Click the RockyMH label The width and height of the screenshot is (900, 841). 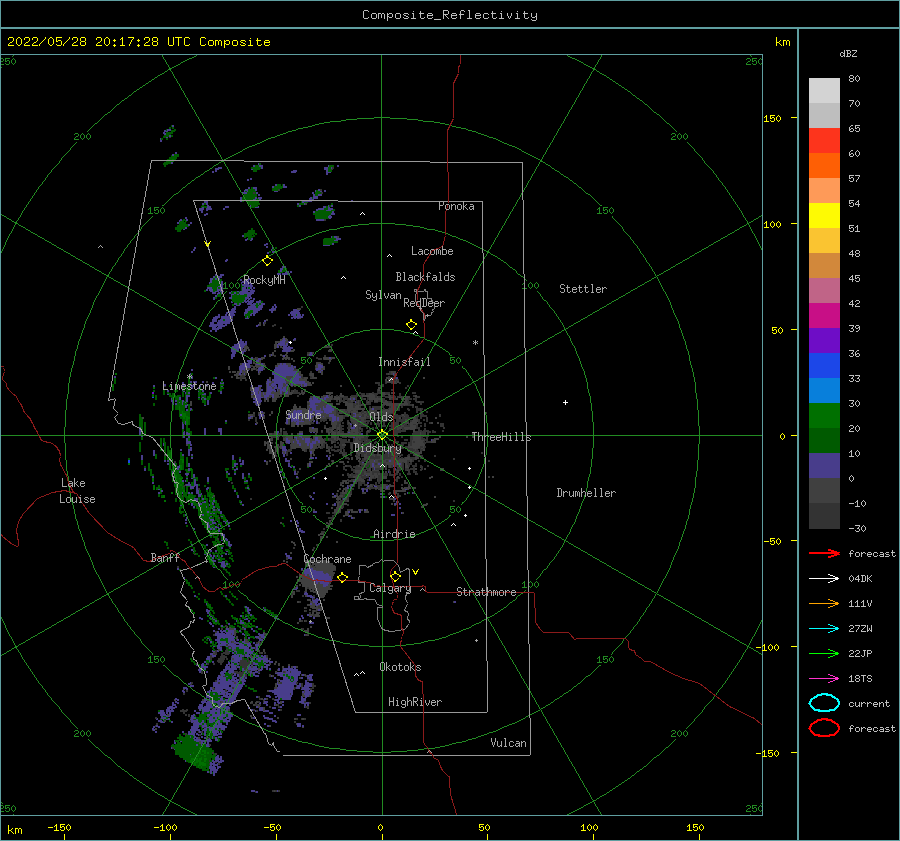[x=264, y=280]
